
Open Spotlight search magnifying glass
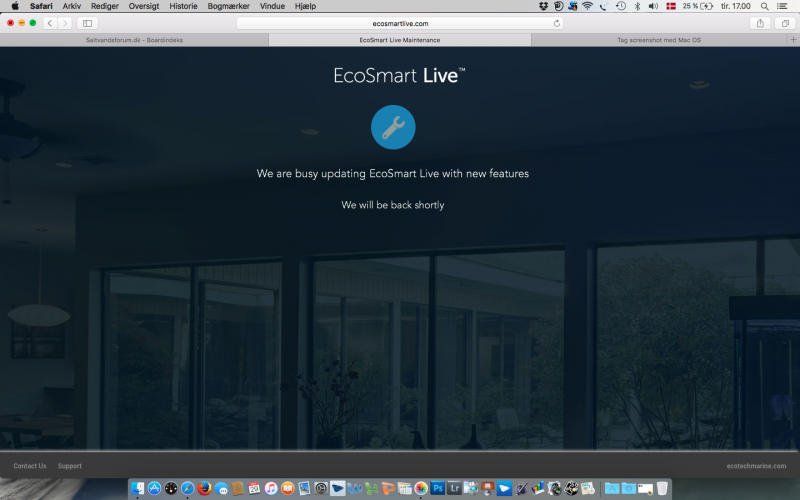pyautogui.click(x=765, y=6)
